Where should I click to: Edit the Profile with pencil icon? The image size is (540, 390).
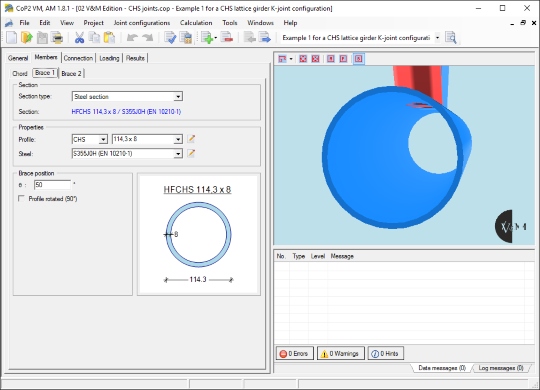click(191, 139)
